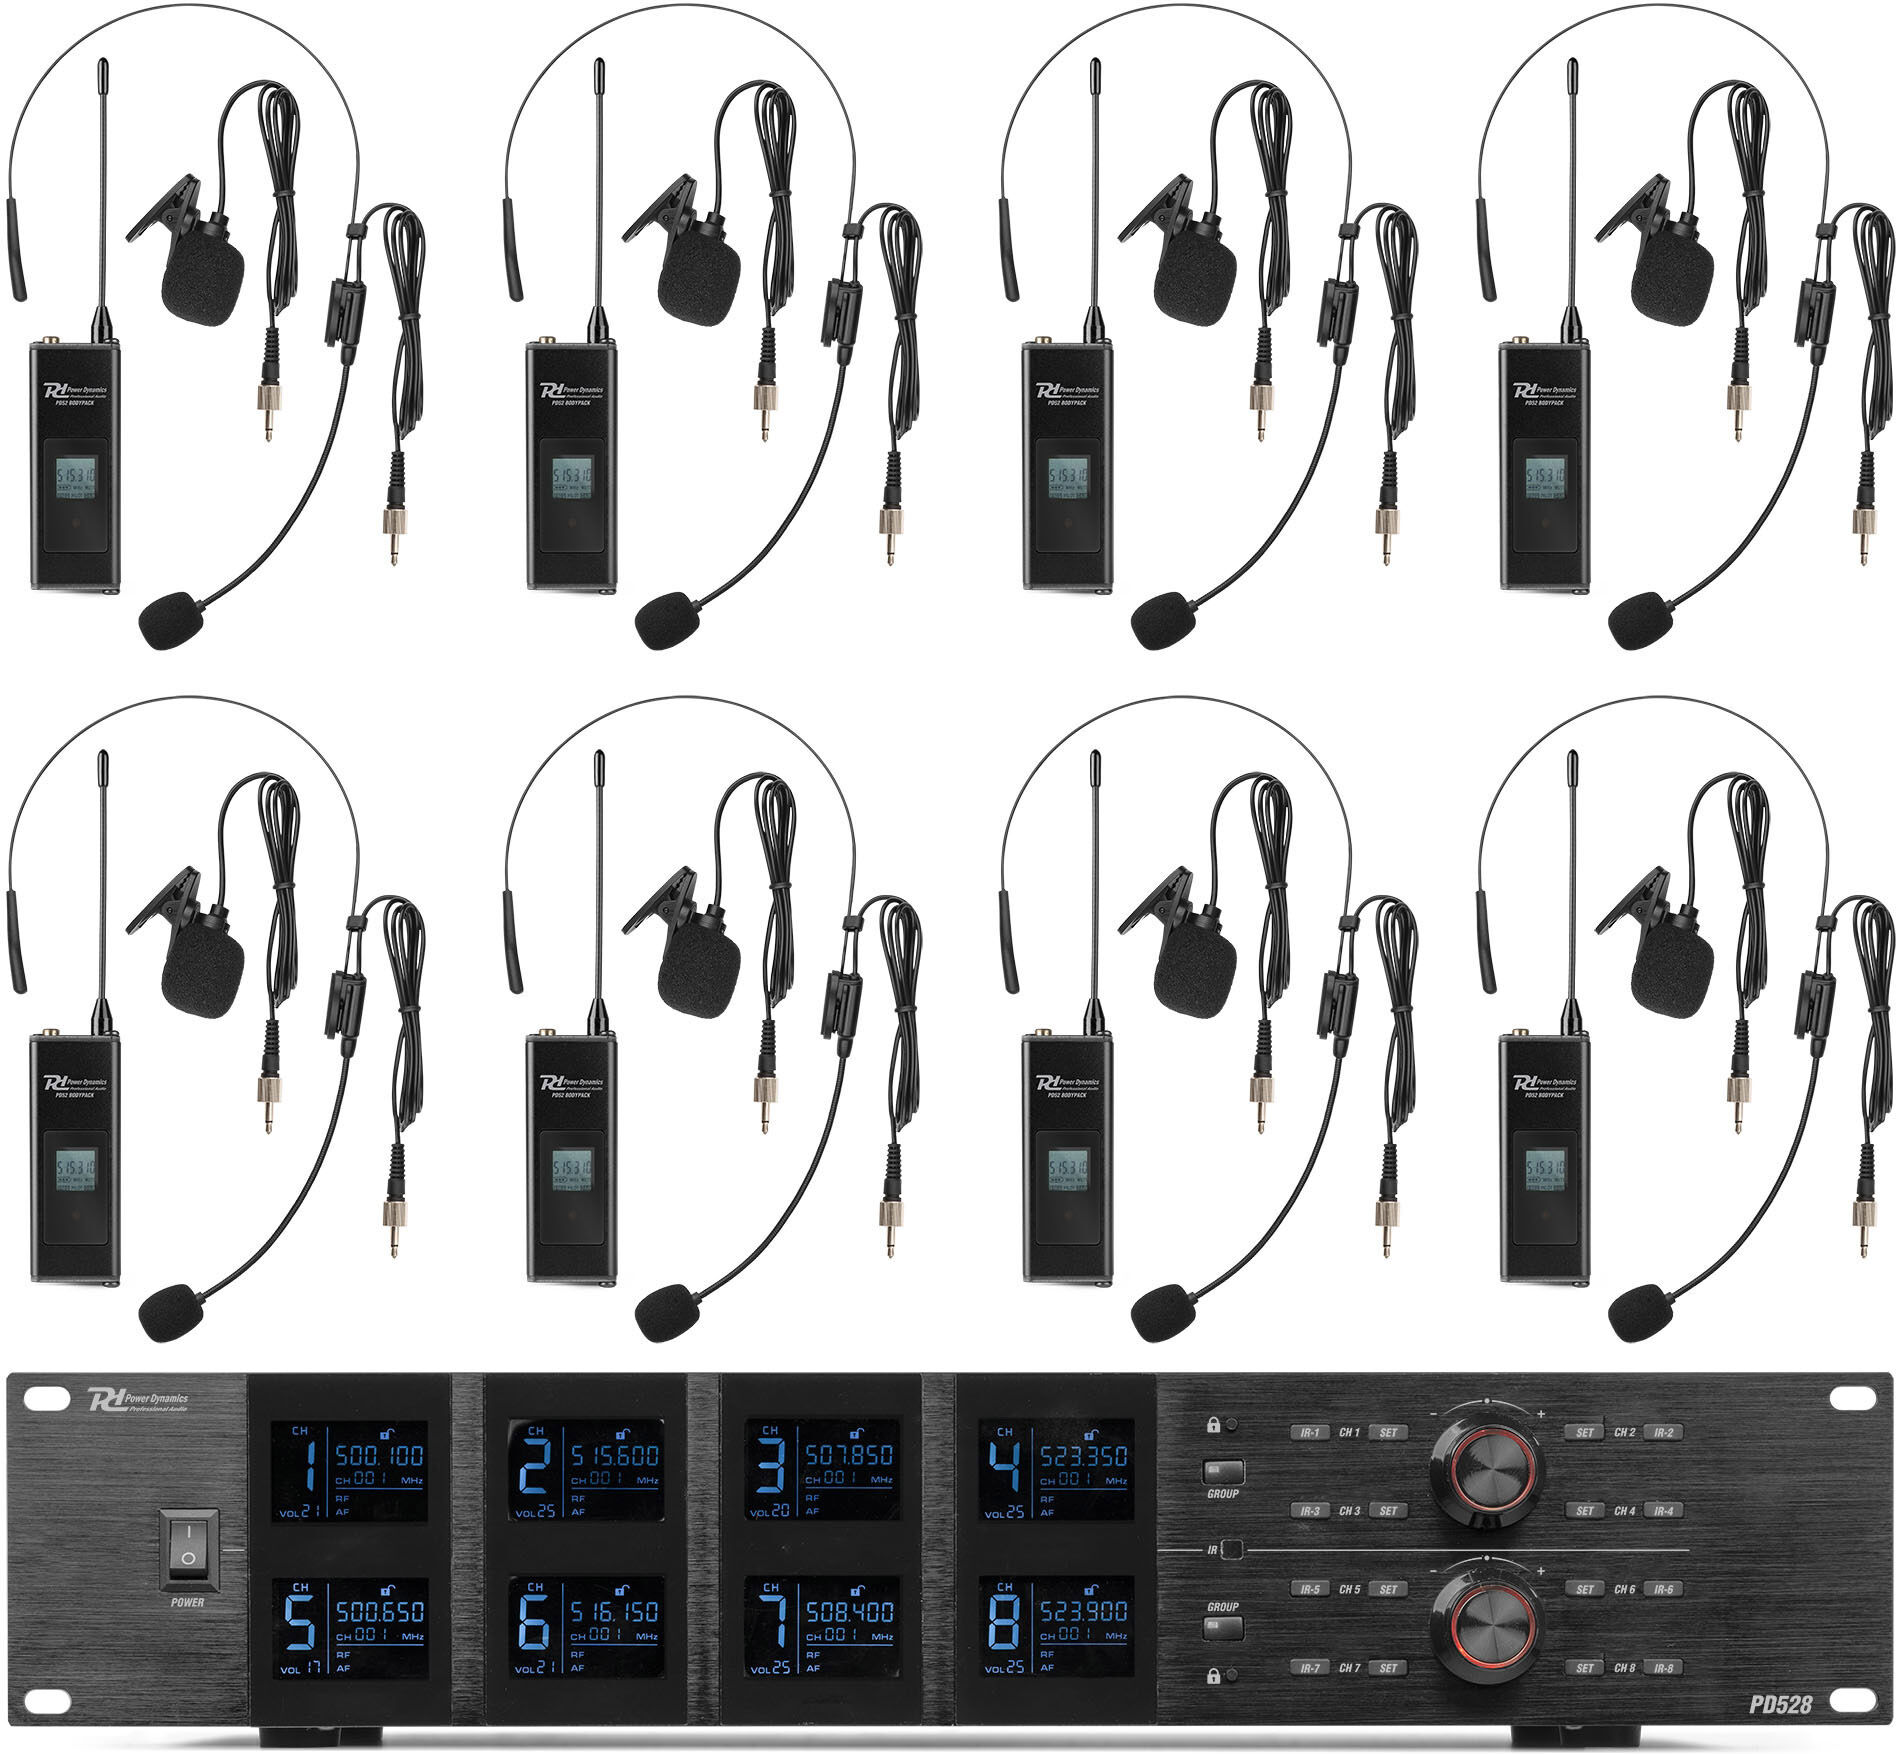Select the channel 6 display showing 516.150
Screen dimensions: 1896x1754
coord(586,1628)
